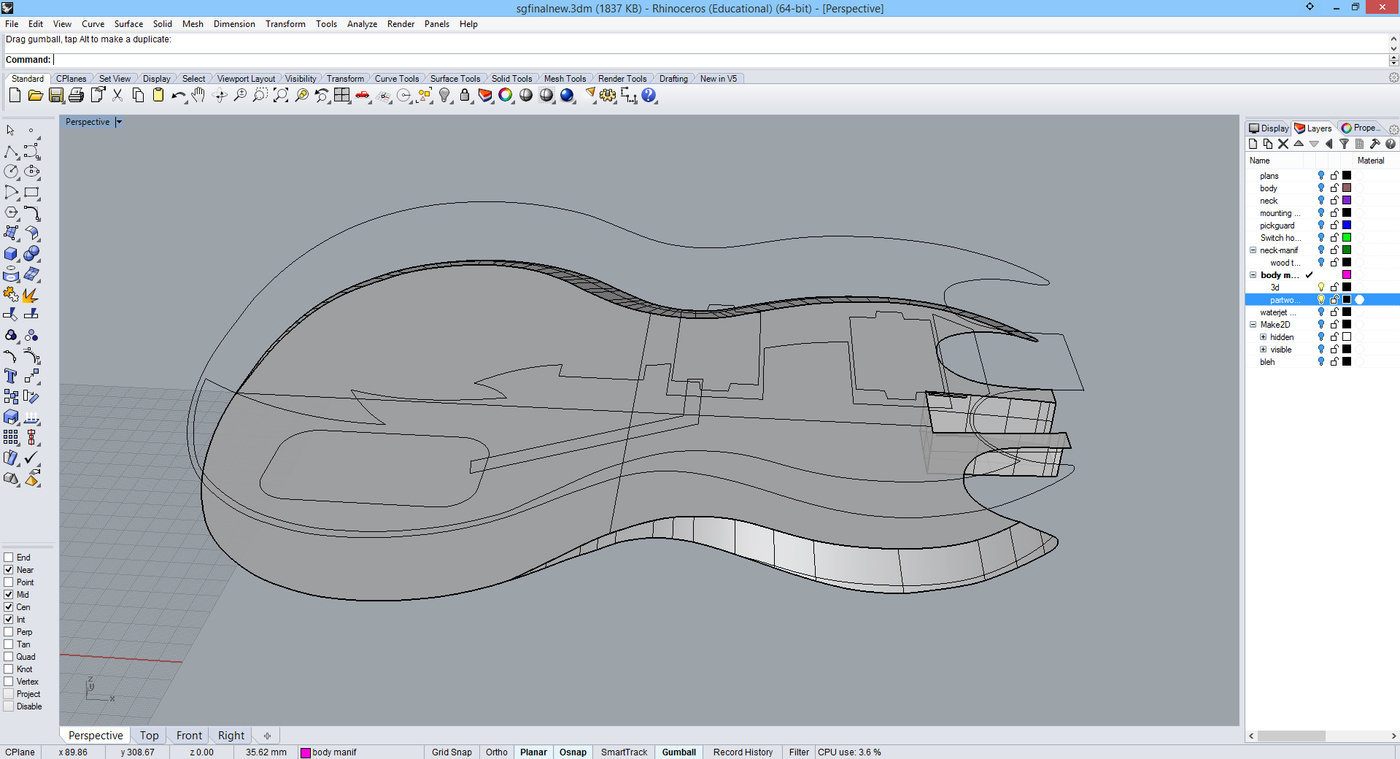The width and height of the screenshot is (1400, 759).
Task: Toggle Gumball in status bar
Action: coord(679,752)
